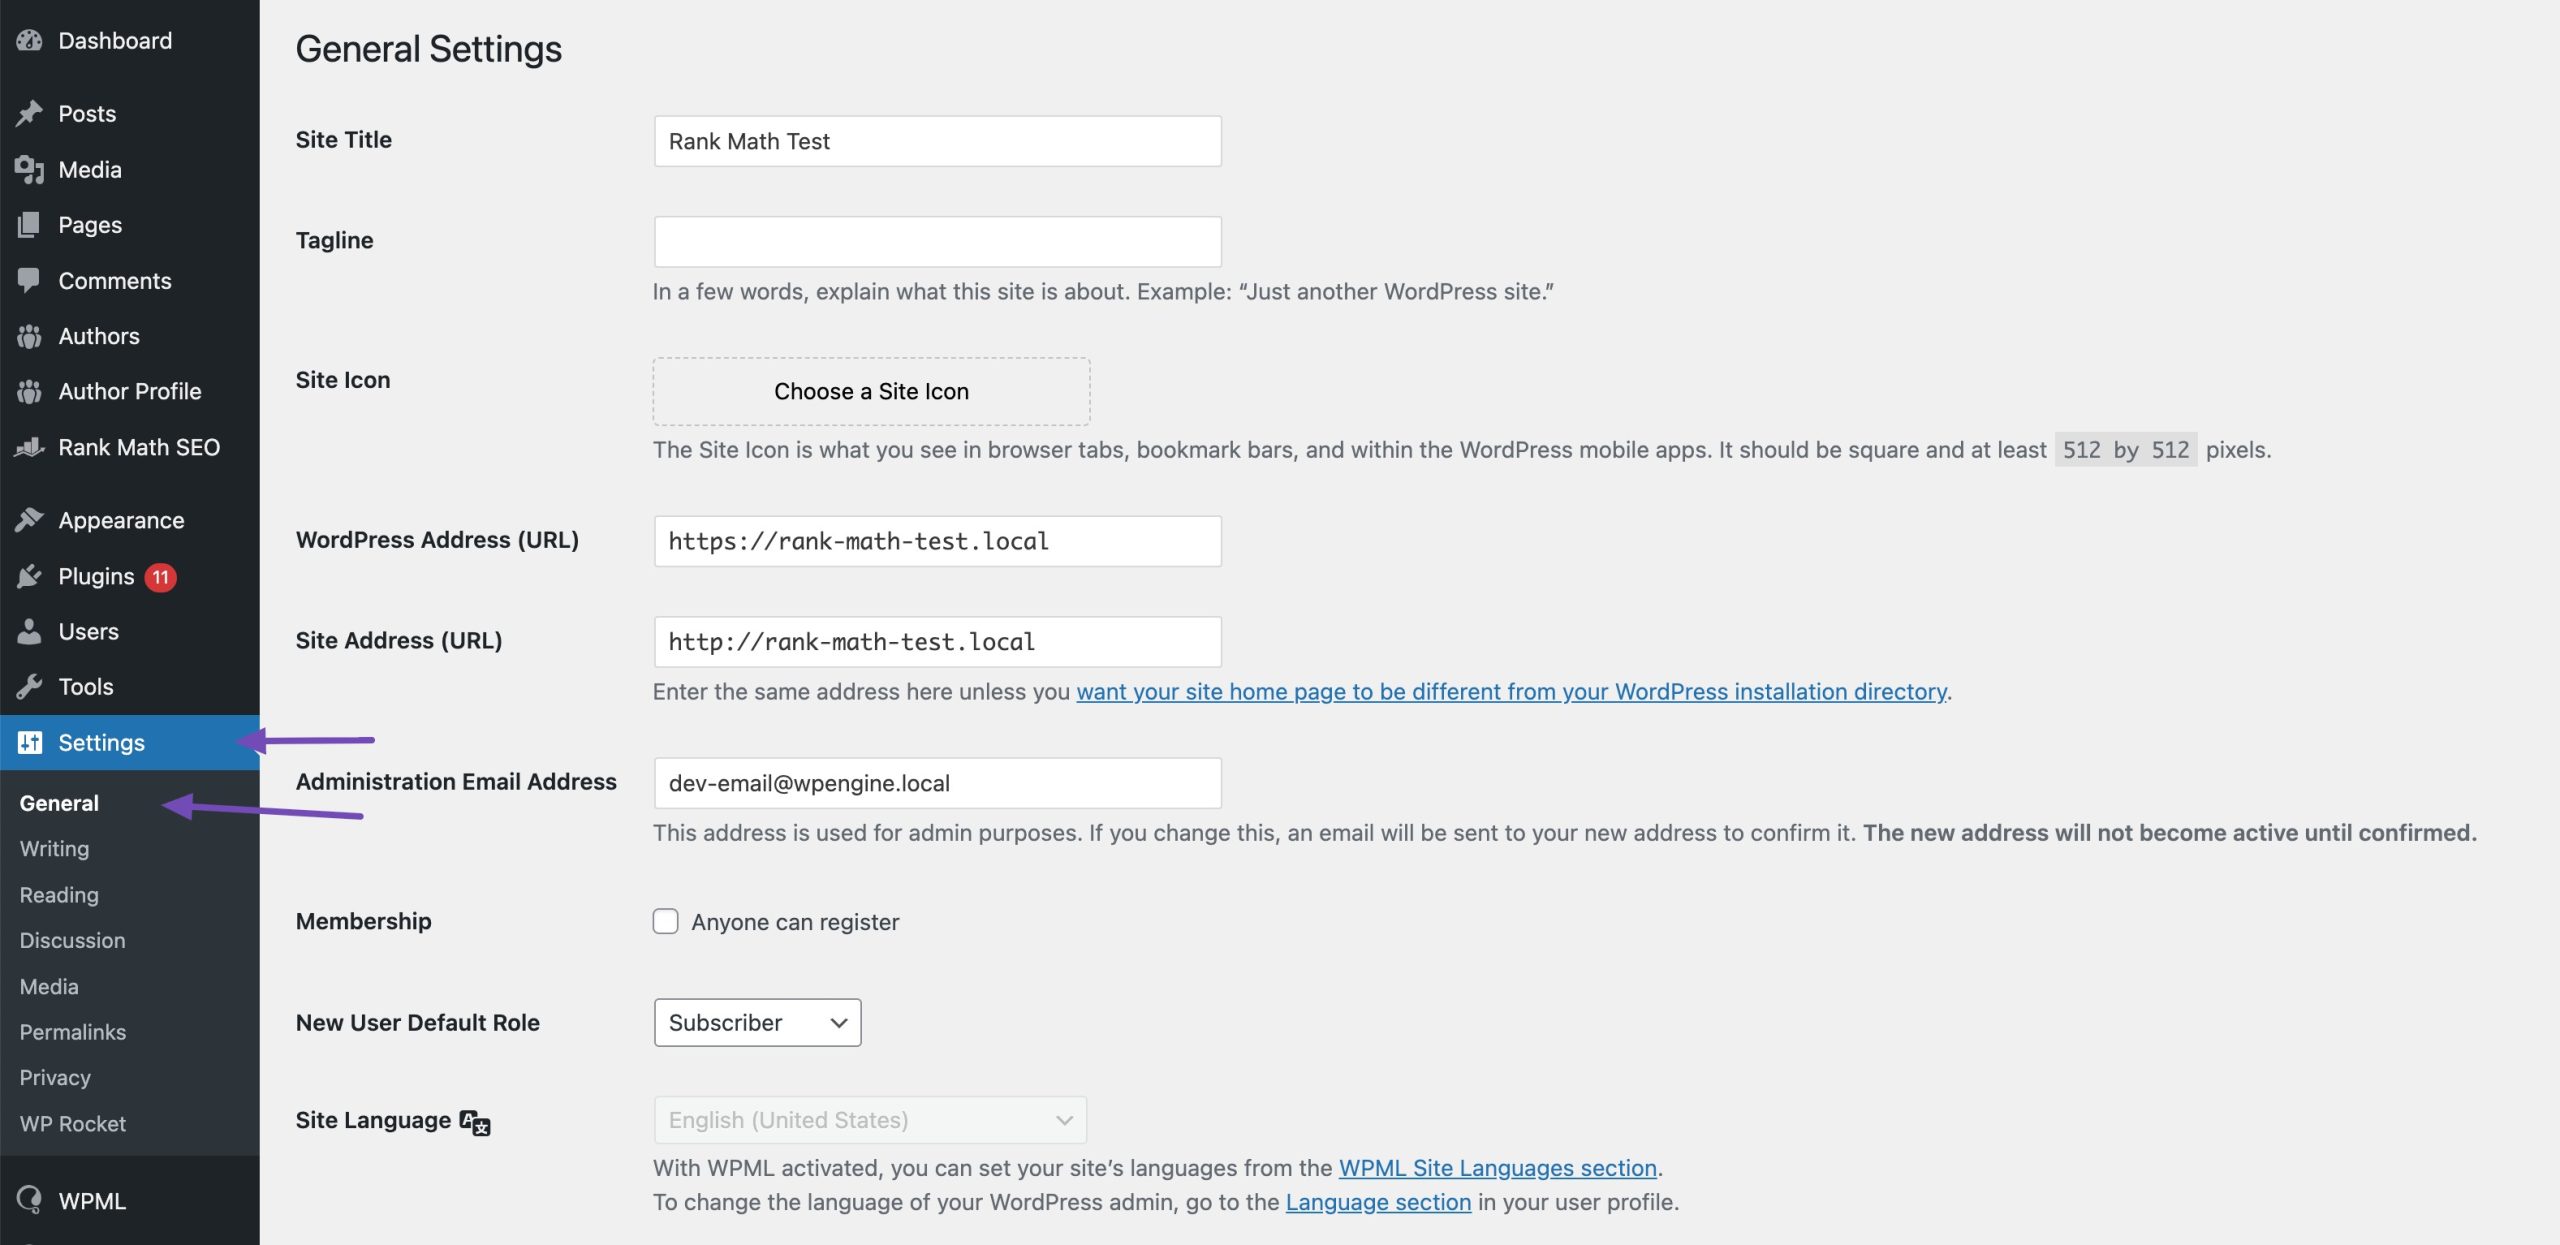Click into the Administration Email Address field
This screenshot has width=2560, height=1245.
(937, 783)
